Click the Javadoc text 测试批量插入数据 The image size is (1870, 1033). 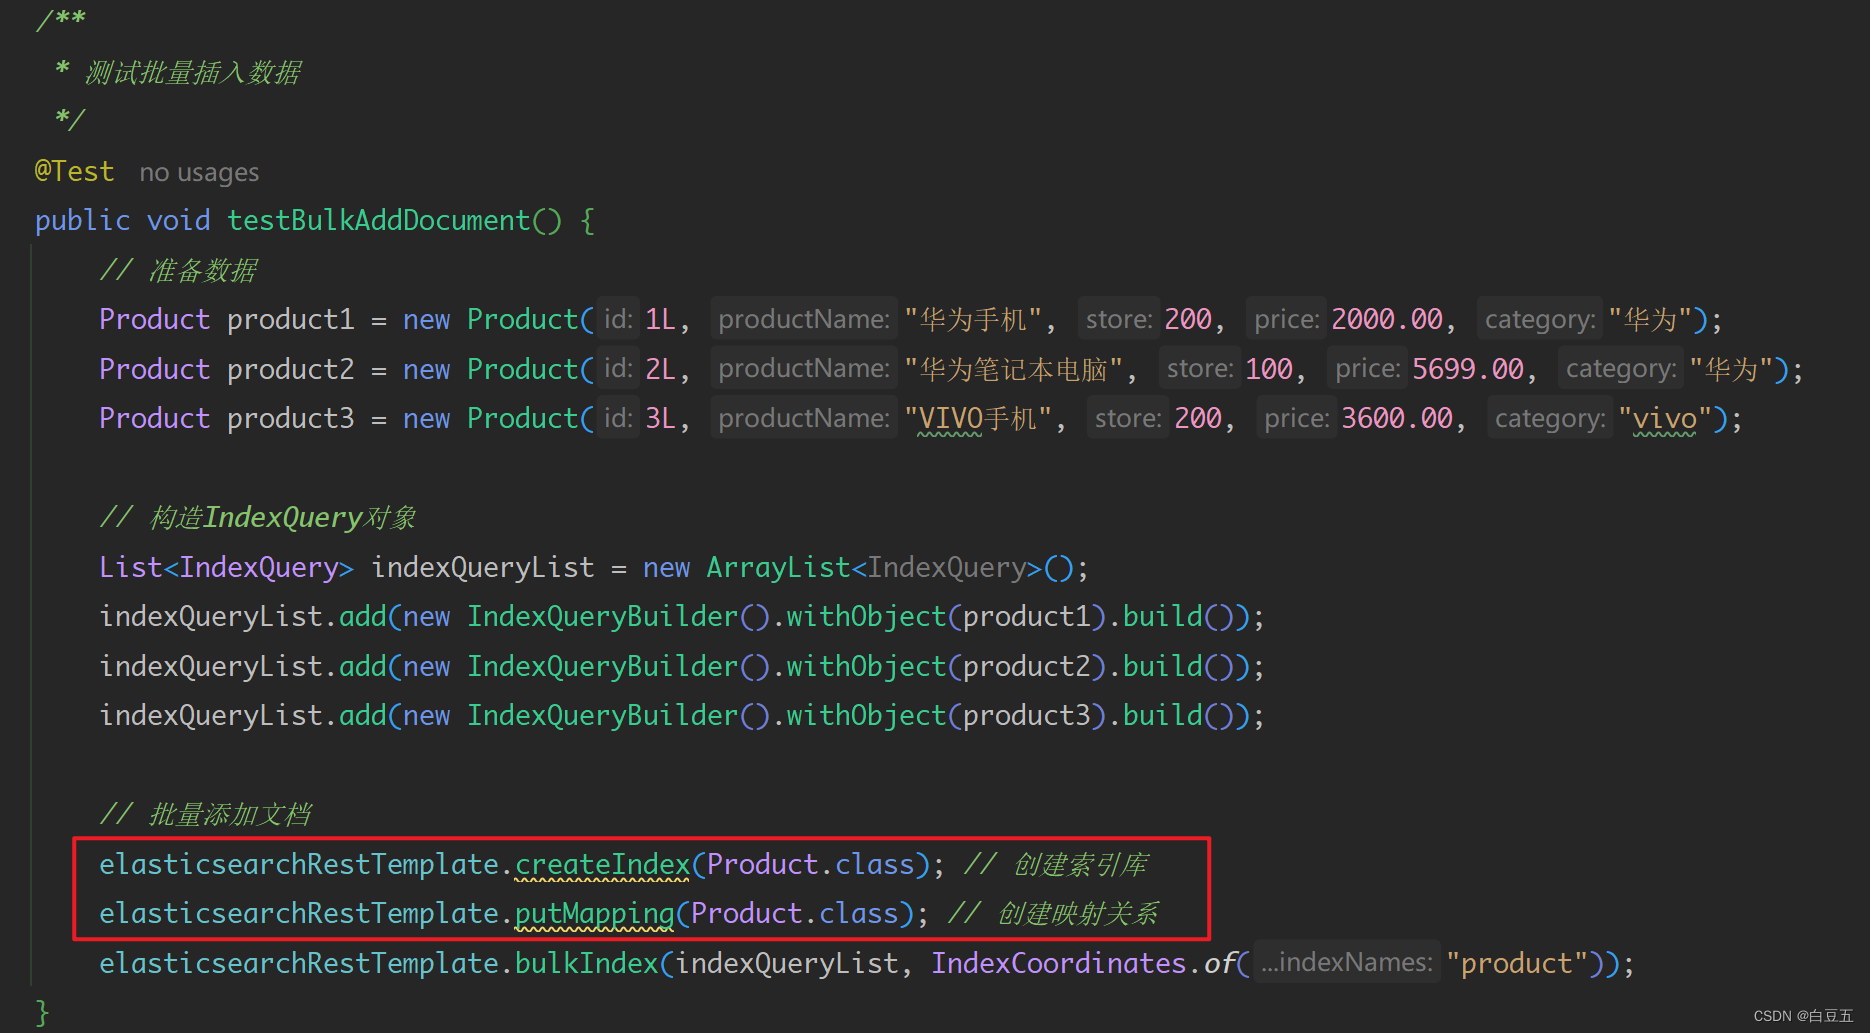pos(192,72)
